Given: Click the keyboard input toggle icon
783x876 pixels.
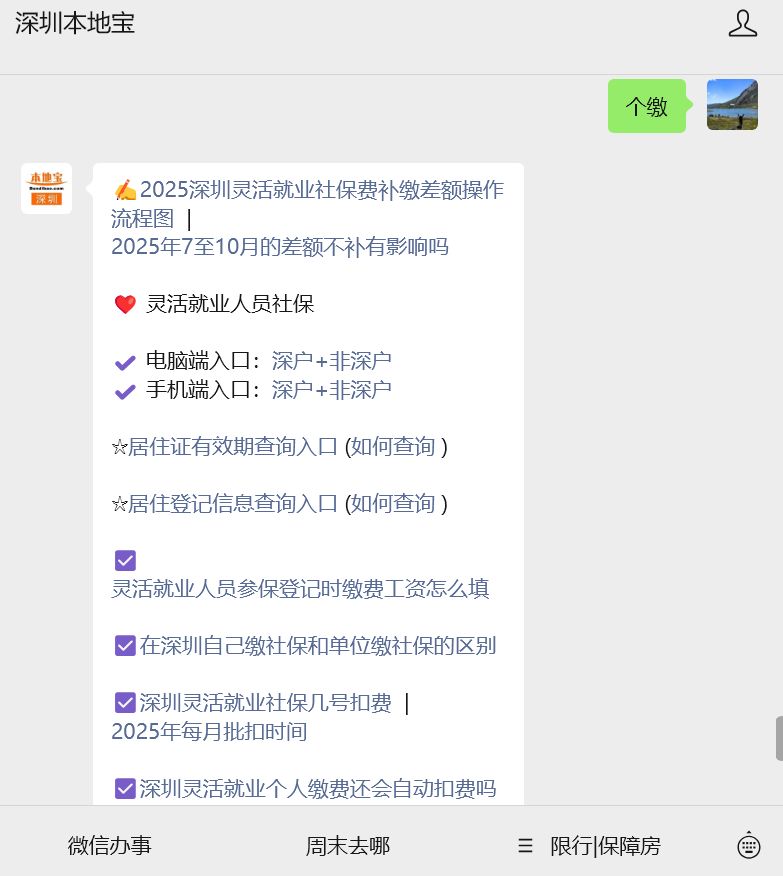Looking at the screenshot, I should point(748,846).
